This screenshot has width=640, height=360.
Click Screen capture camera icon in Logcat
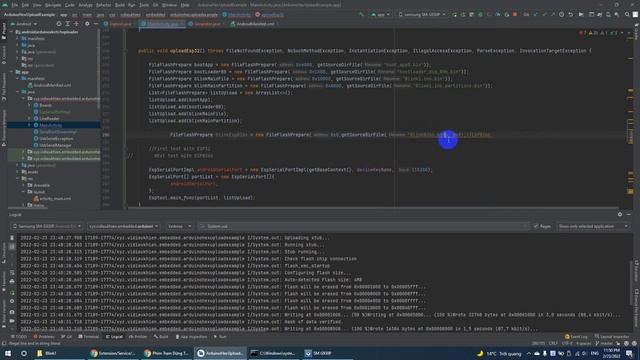point(12,312)
